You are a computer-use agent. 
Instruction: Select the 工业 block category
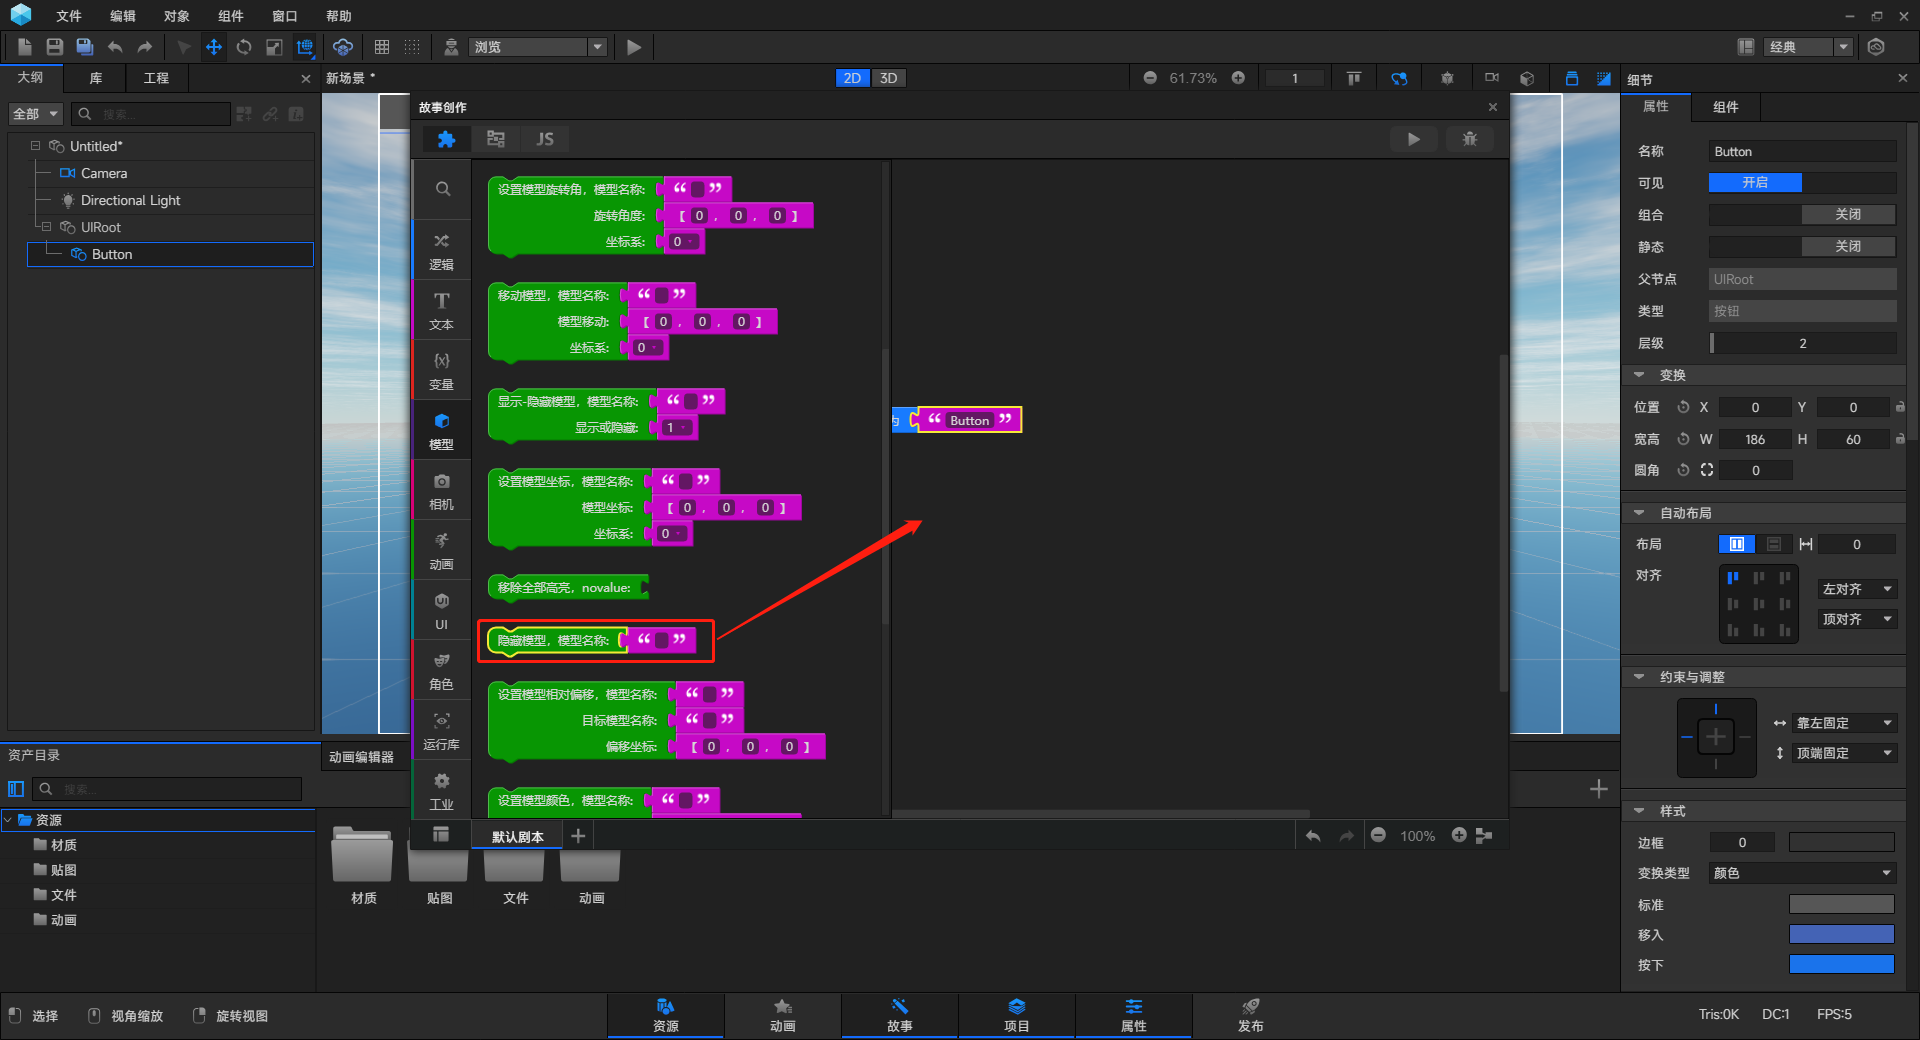(x=442, y=790)
